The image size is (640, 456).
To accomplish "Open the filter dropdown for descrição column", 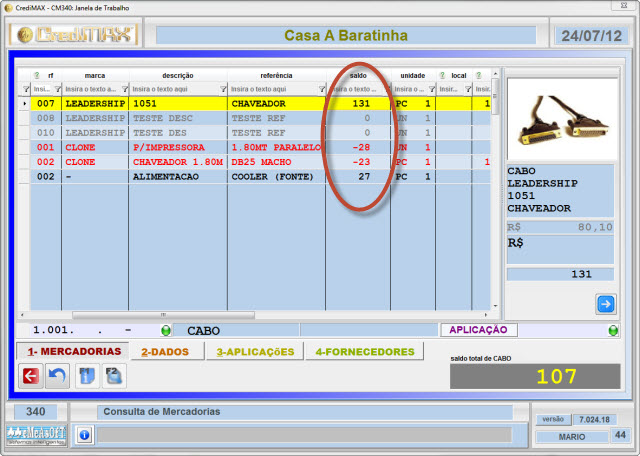I will 221,89.
